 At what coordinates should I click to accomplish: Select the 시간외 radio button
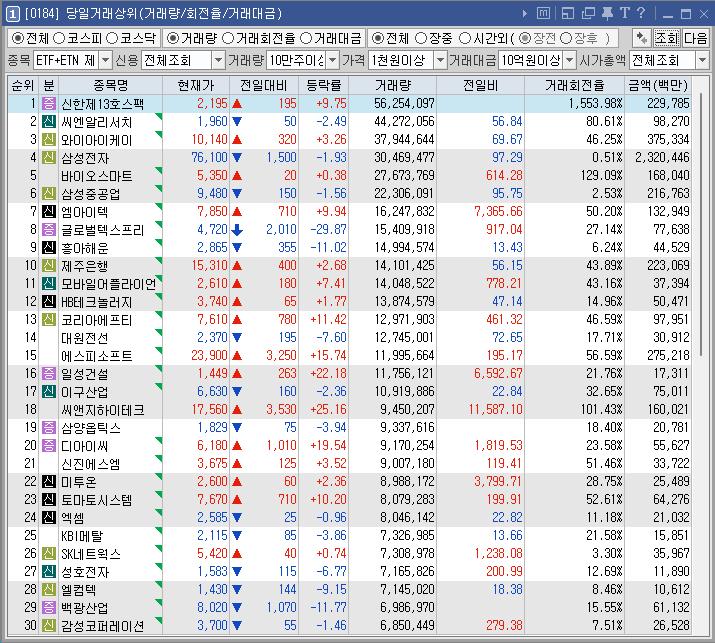pyautogui.click(x=465, y=38)
